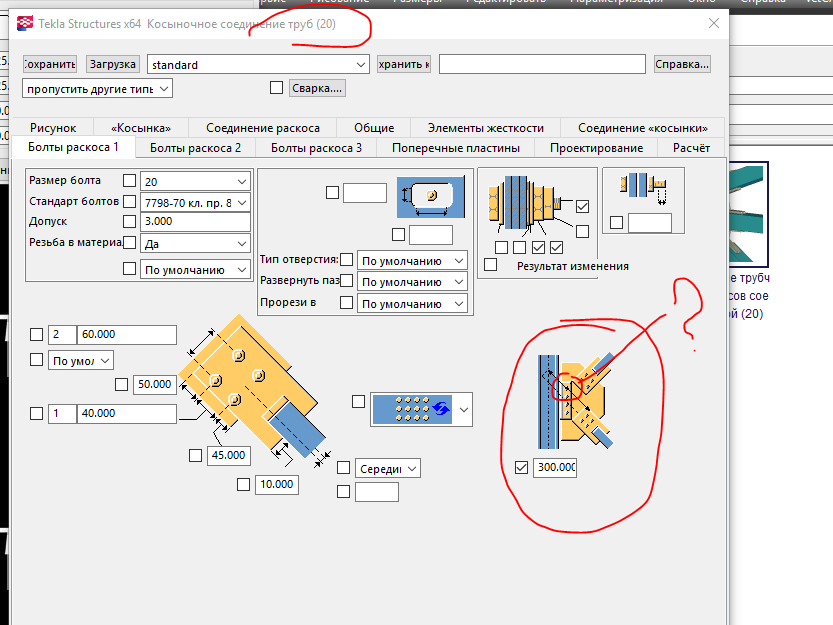Open the Элементы жесткости tab

coord(485,127)
